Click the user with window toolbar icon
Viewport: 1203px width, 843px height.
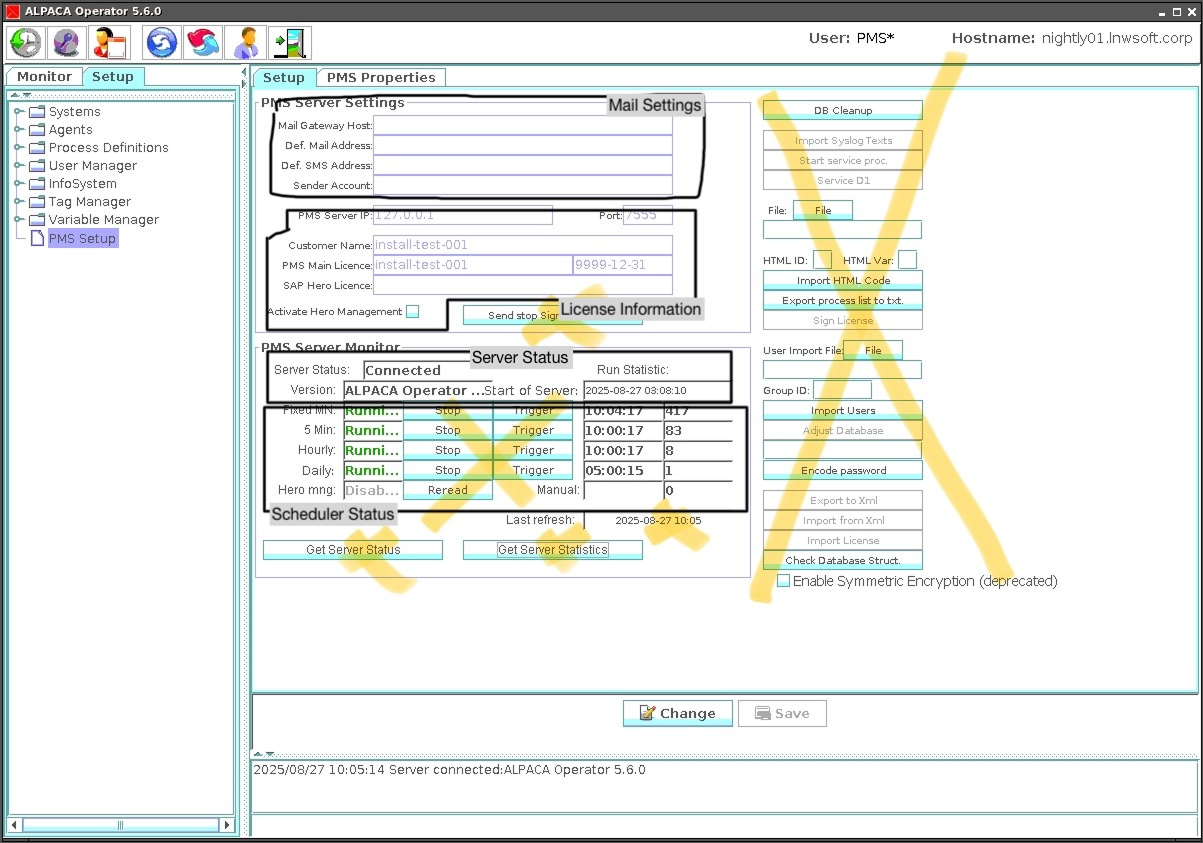[x=108, y=43]
